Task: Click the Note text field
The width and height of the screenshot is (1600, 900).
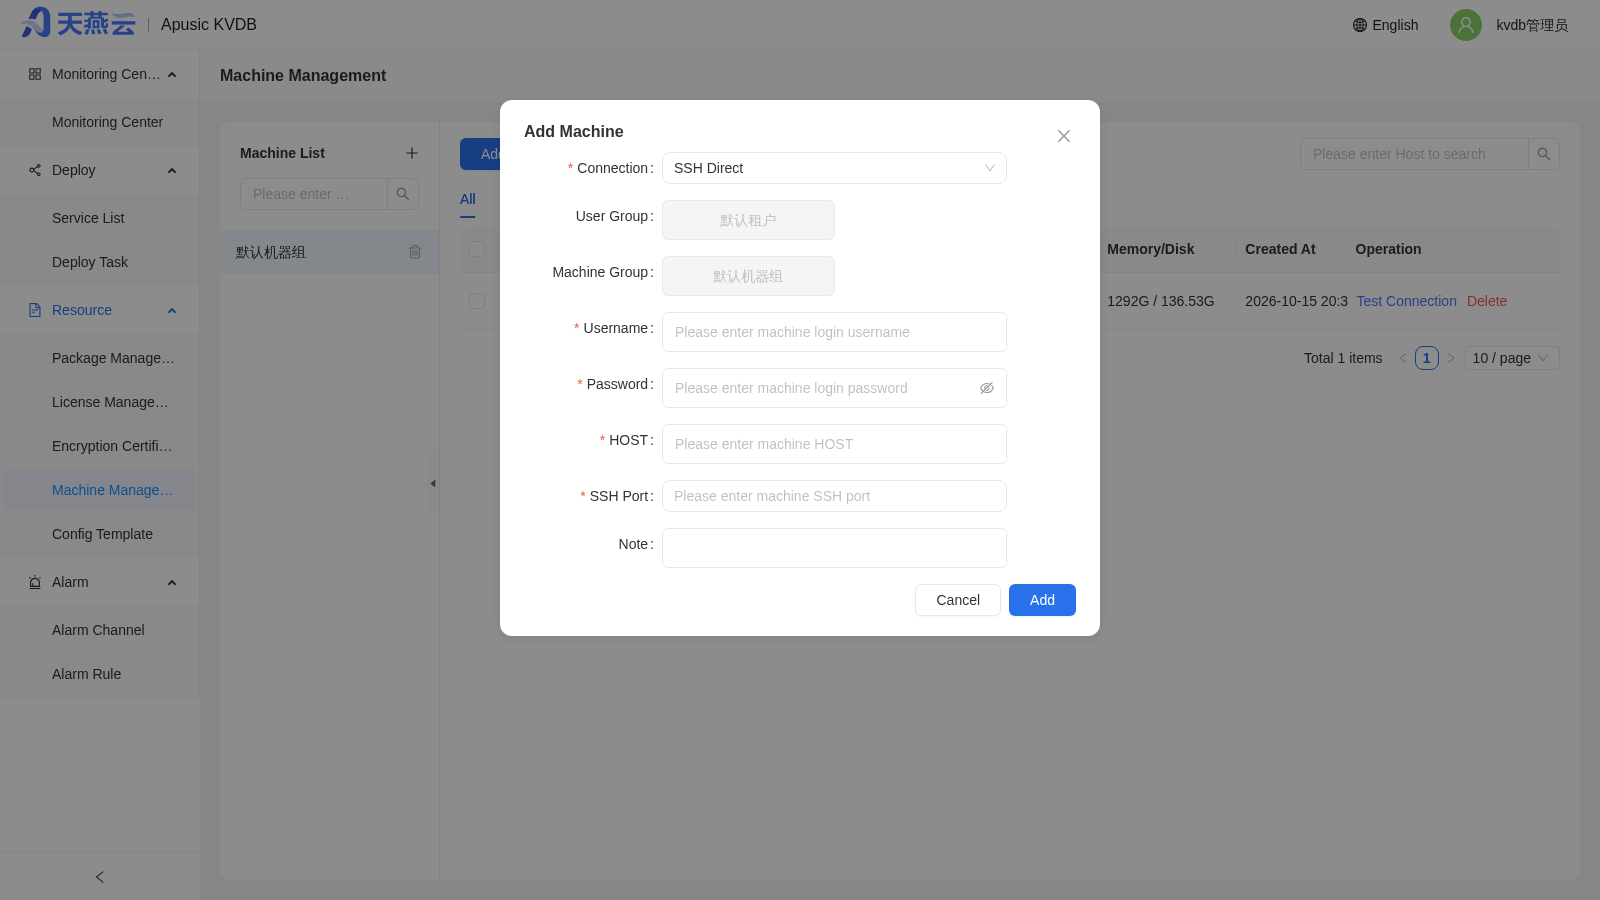Action: (x=834, y=548)
